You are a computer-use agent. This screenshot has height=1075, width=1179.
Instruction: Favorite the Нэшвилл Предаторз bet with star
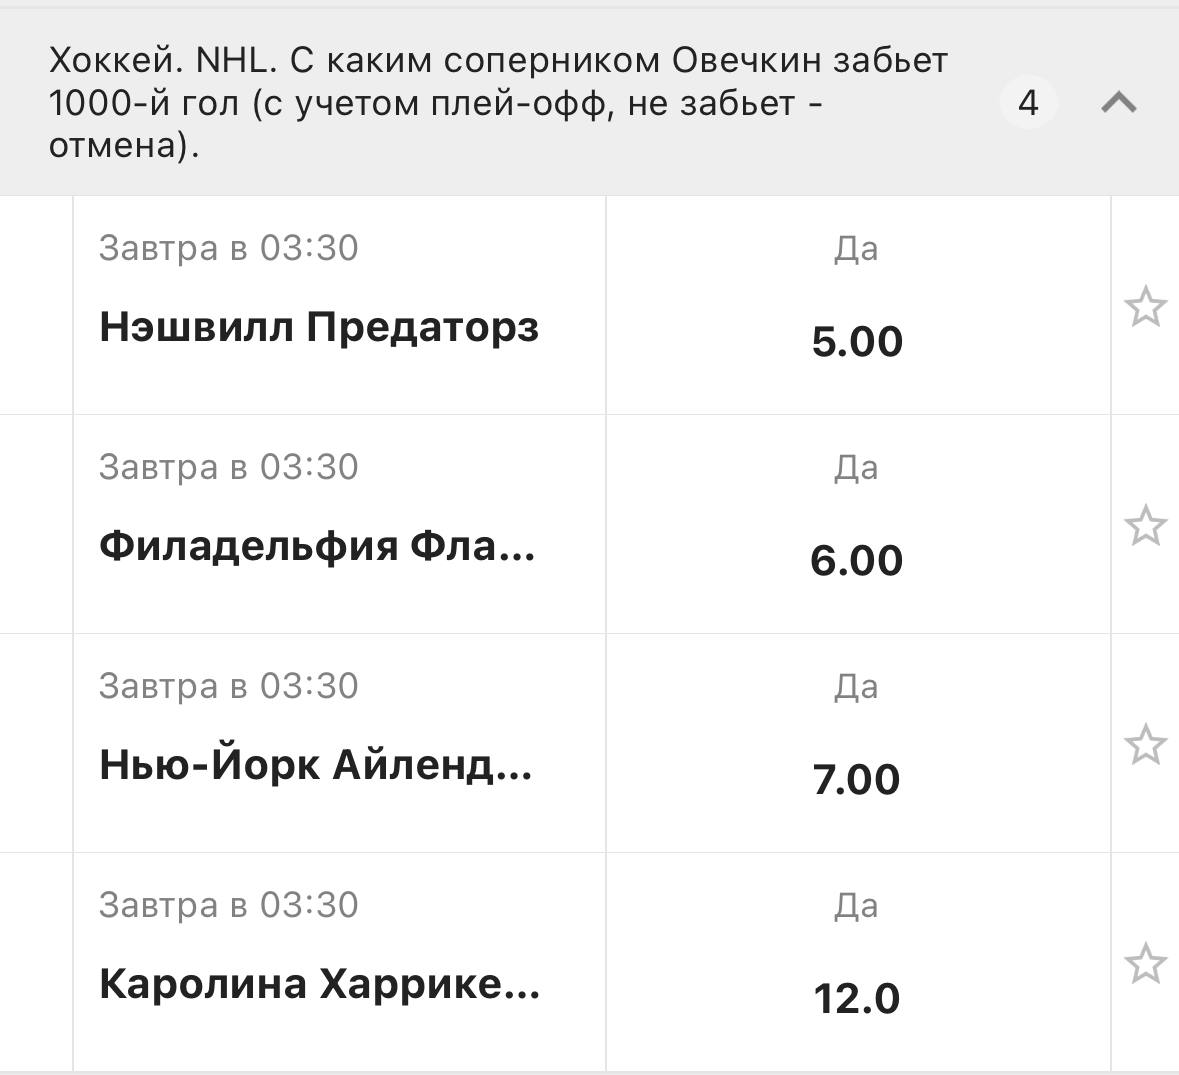pos(1145,306)
